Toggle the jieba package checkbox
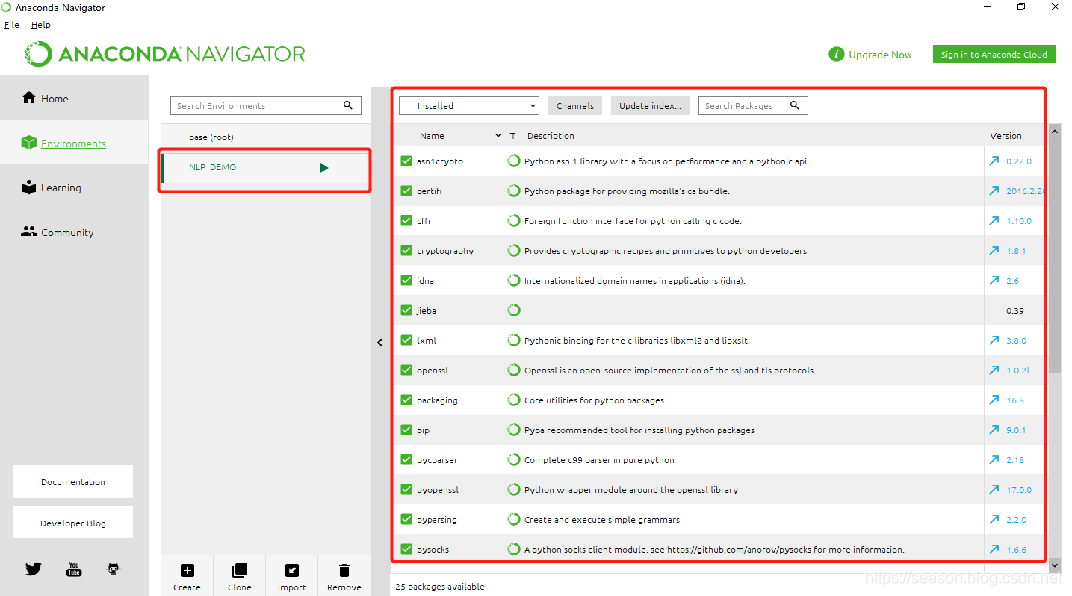The width and height of the screenshot is (1072, 596). 406,310
